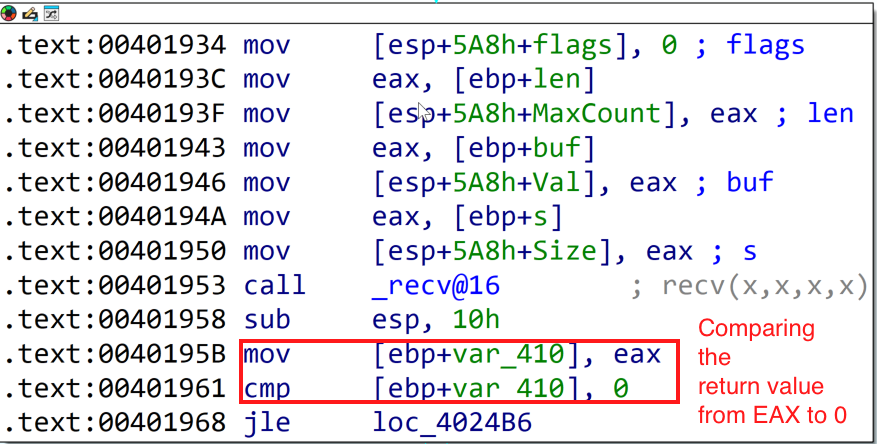Click the cmp instruction mnemonic
This screenshot has width=877, height=444.
pos(266,388)
